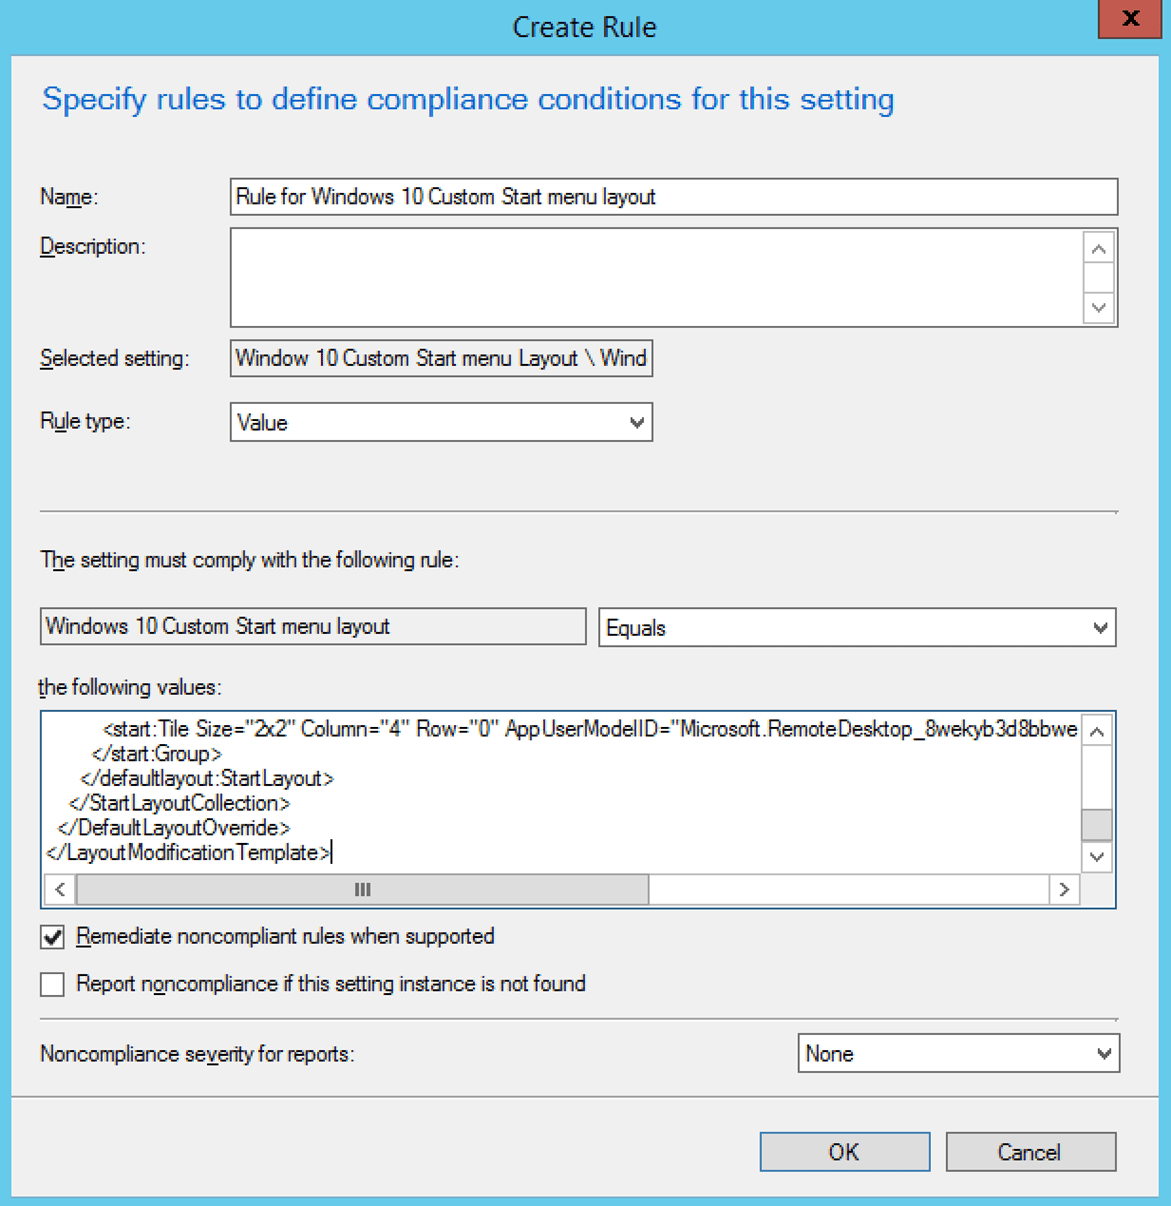
Task: Uncheck Remediate noncompliant rules when supported
Action: [x=52, y=937]
